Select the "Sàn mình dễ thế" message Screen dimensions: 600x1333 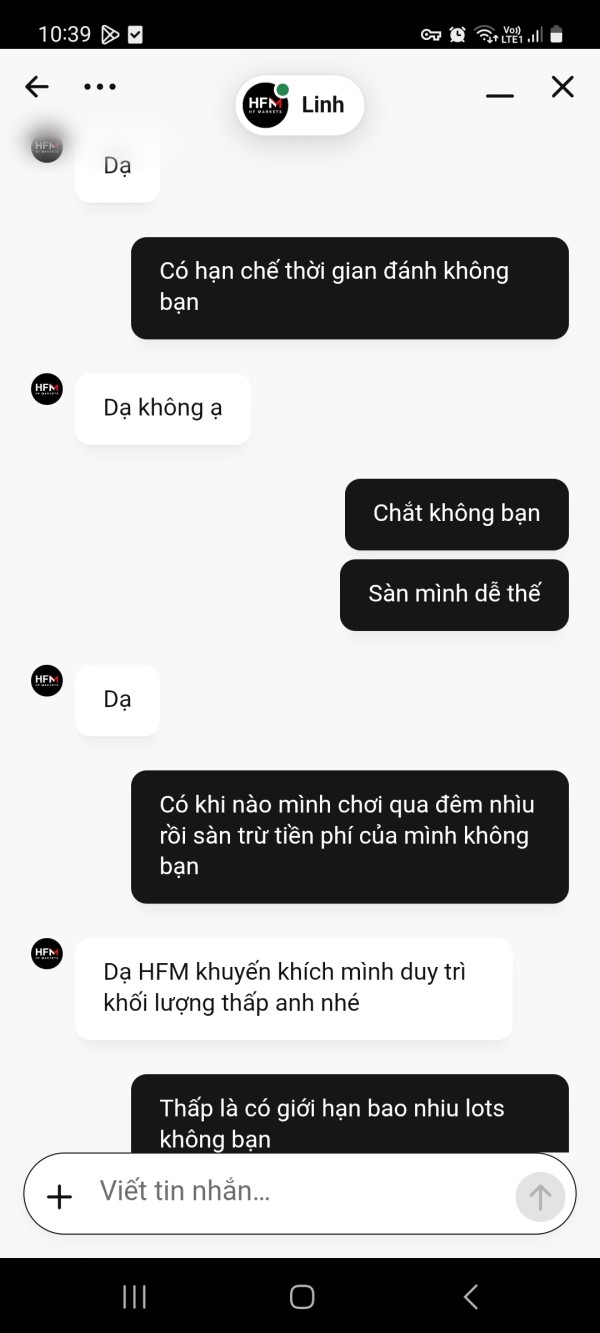pyautogui.click(x=454, y=594)
